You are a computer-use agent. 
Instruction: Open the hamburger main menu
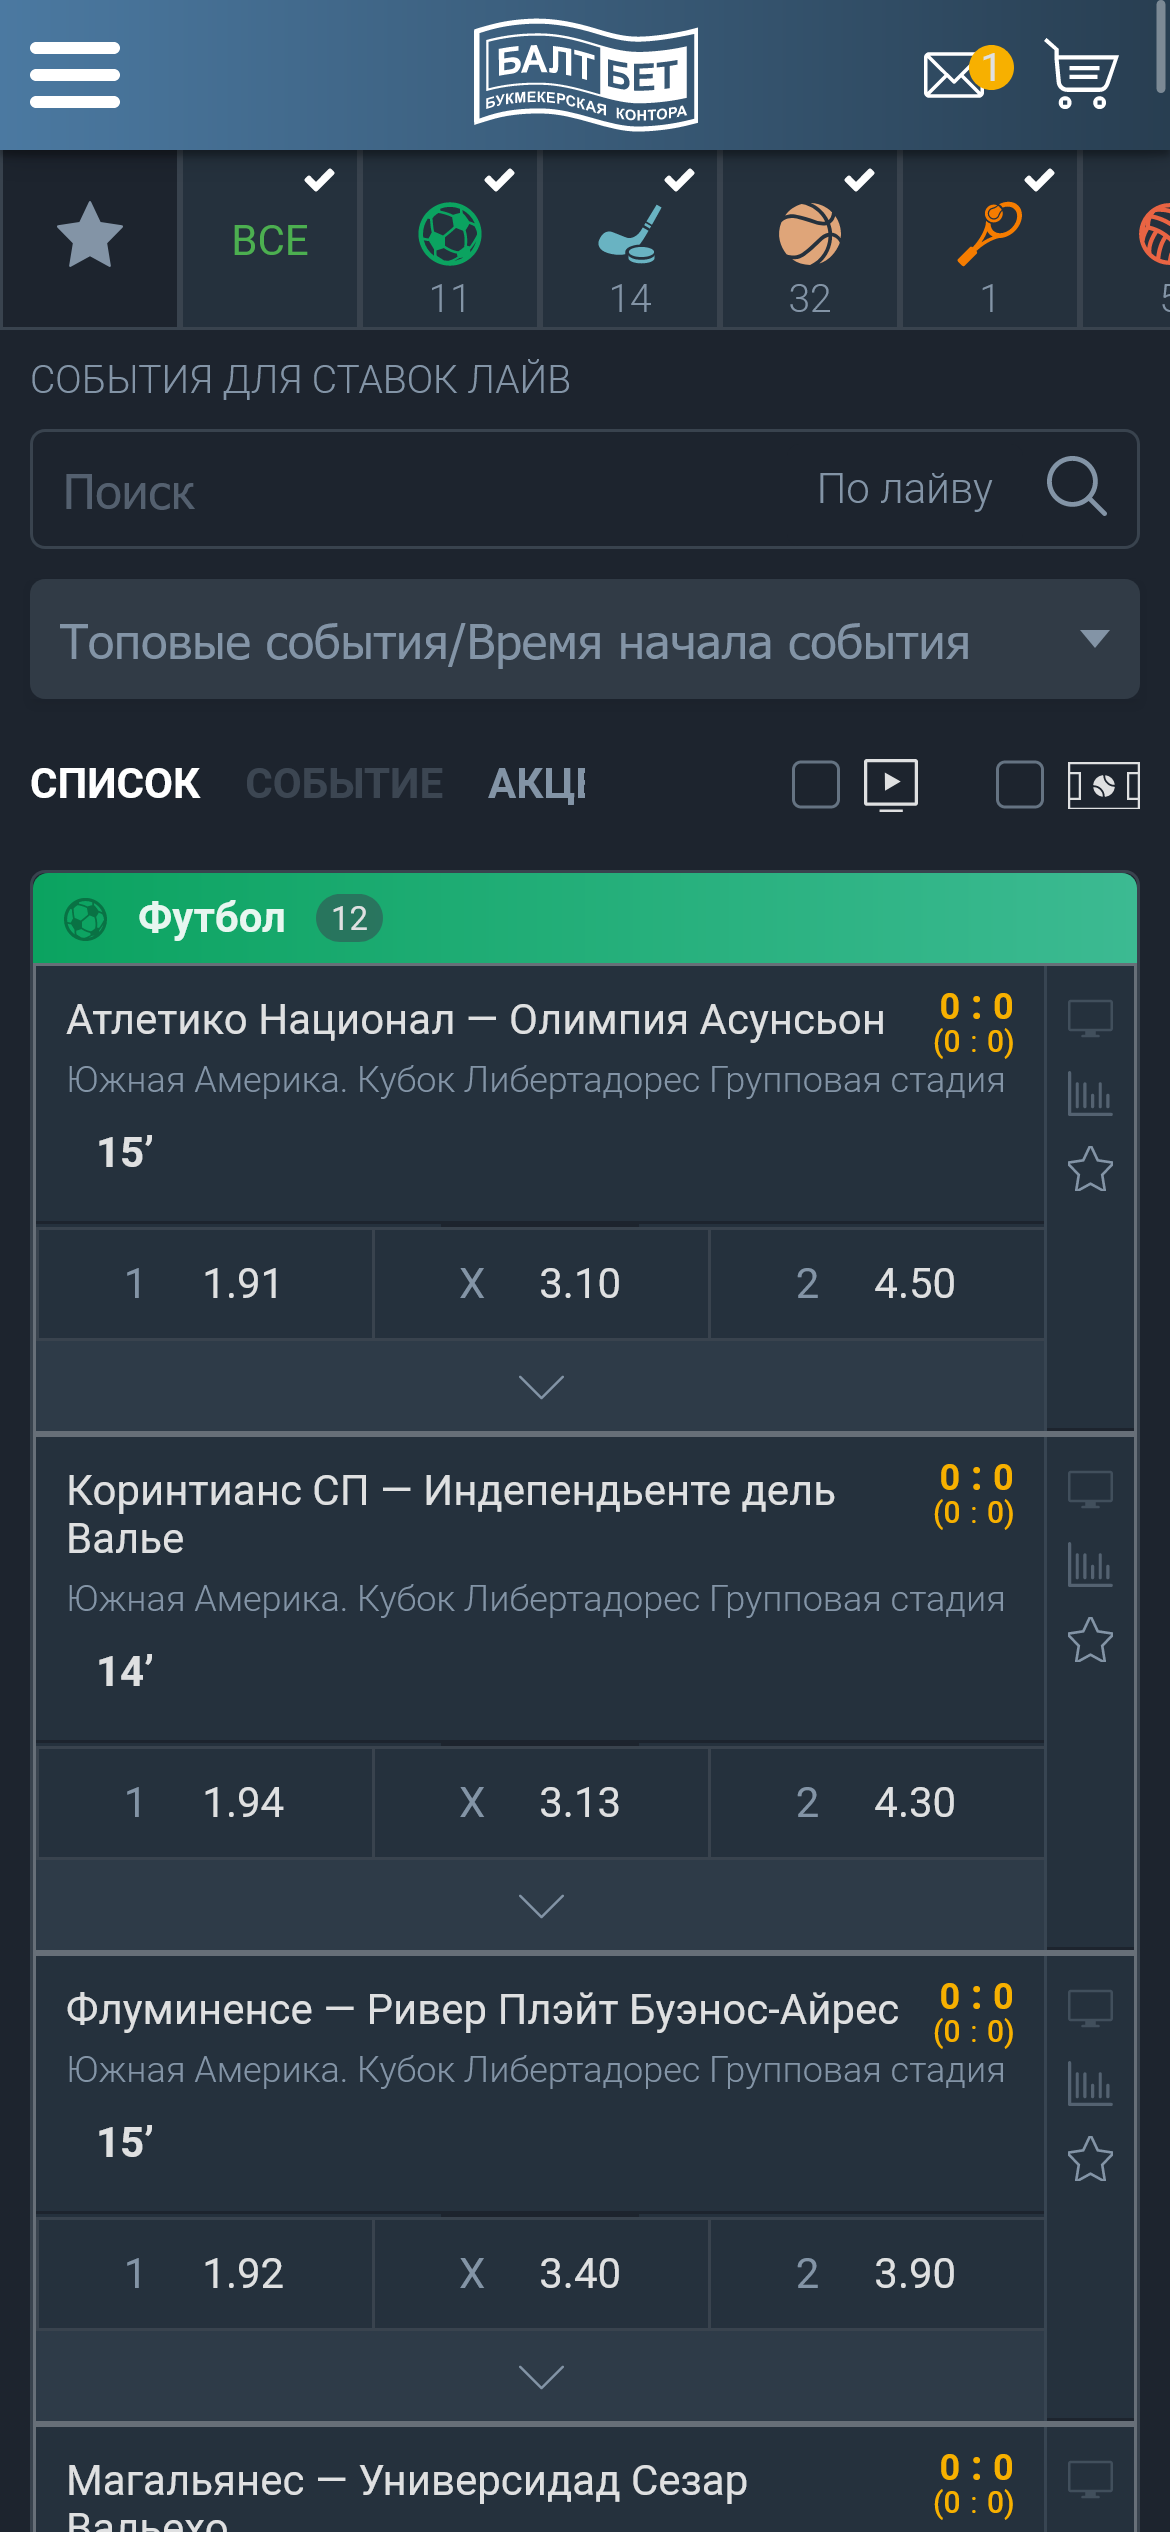(75, 75)
